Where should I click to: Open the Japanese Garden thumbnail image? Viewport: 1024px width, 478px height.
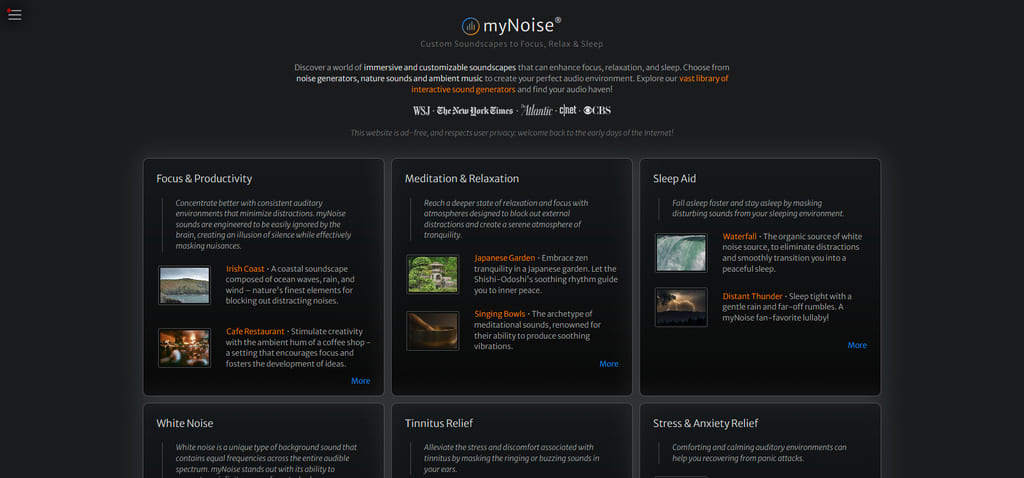pos(432,274)
